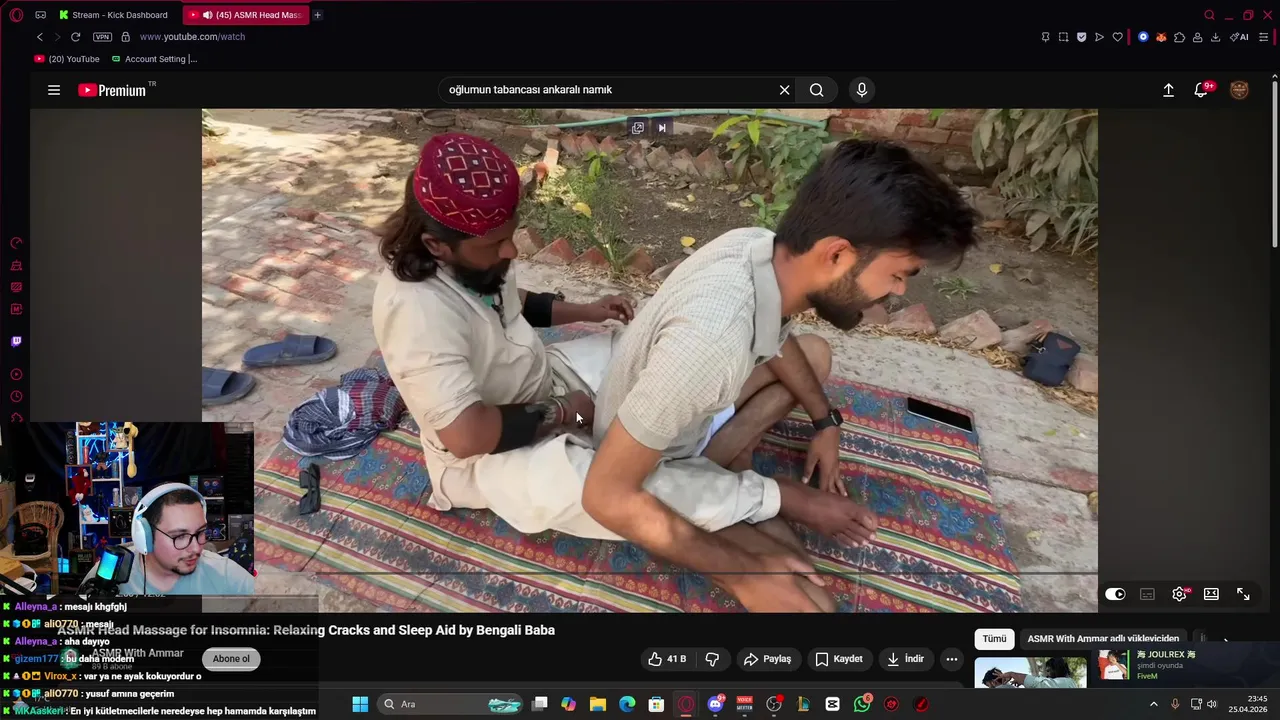Viewport: 1280px width, 720px height.
Task: Open the system volume speaker control
Action: 1212,704
